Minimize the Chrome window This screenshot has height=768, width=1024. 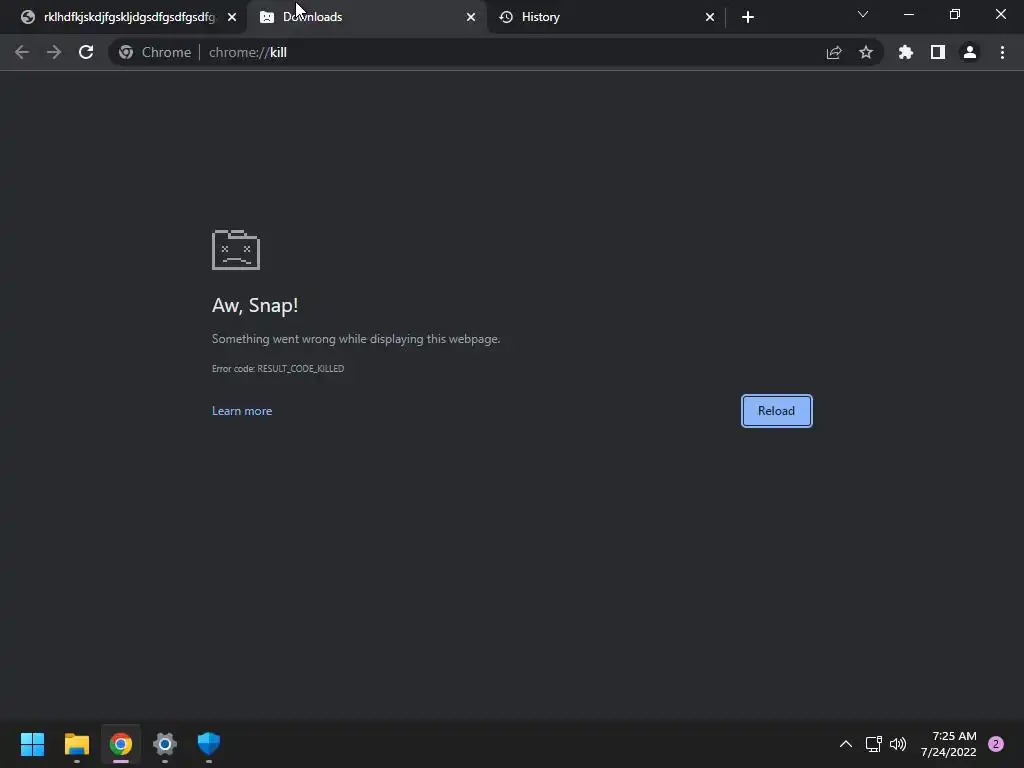click(909, 14)
